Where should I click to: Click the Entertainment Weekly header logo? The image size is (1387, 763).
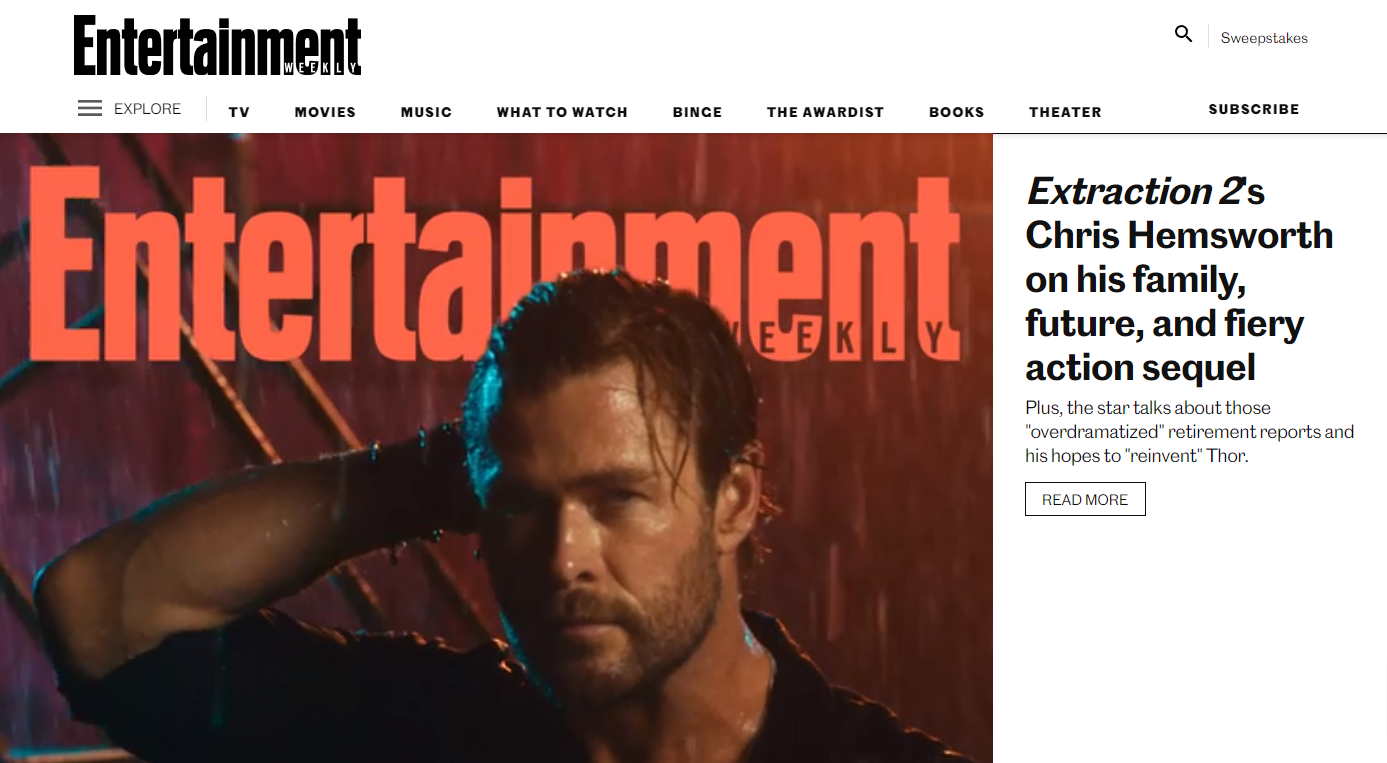tap(217, 45)
